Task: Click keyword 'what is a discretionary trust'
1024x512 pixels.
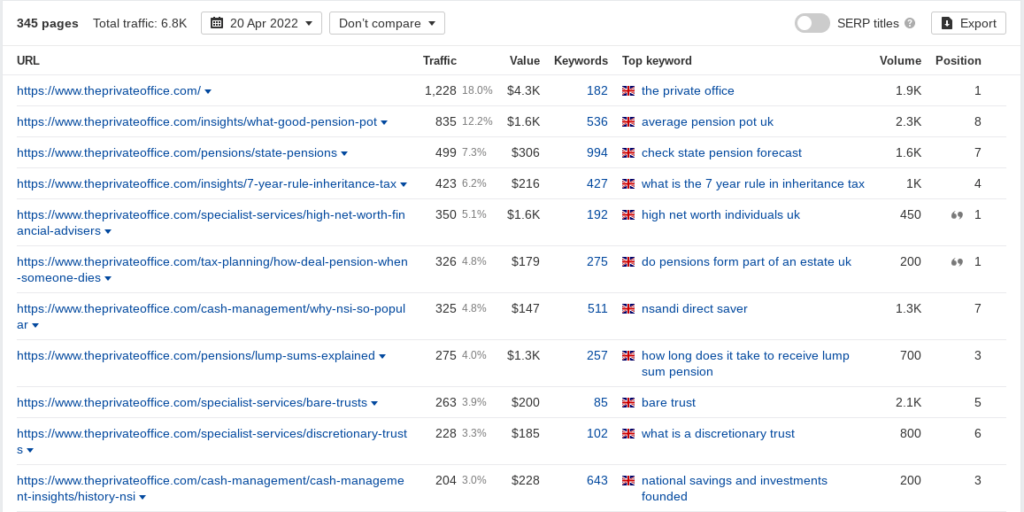Action: pyautogui.click(x=718, y=434)
